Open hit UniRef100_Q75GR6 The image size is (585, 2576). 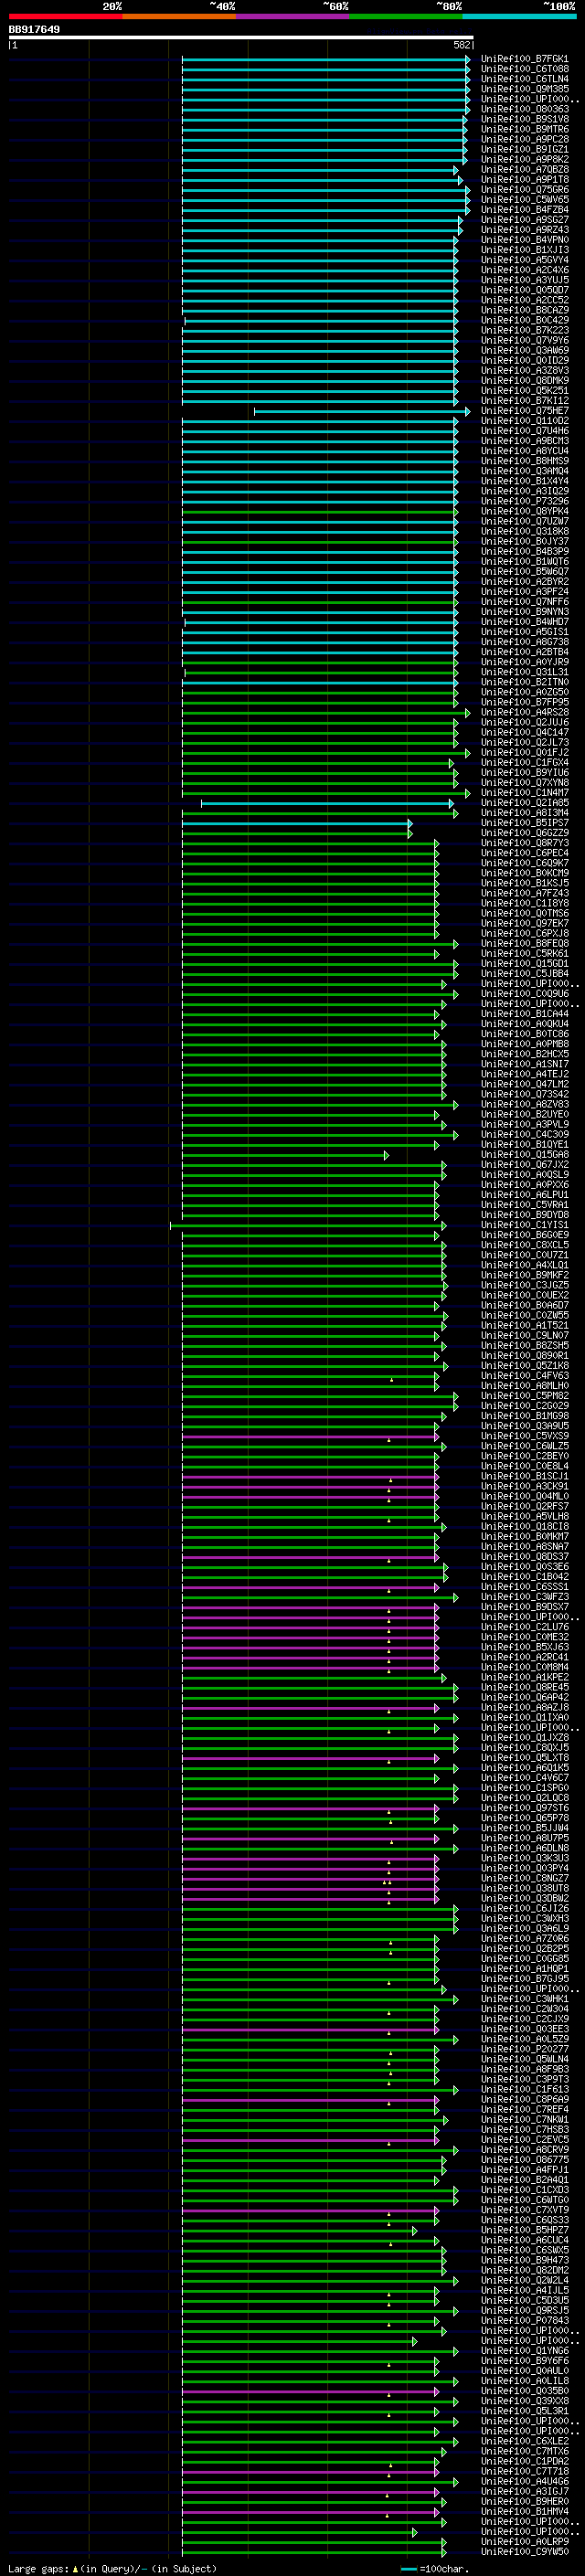(525, 189)
